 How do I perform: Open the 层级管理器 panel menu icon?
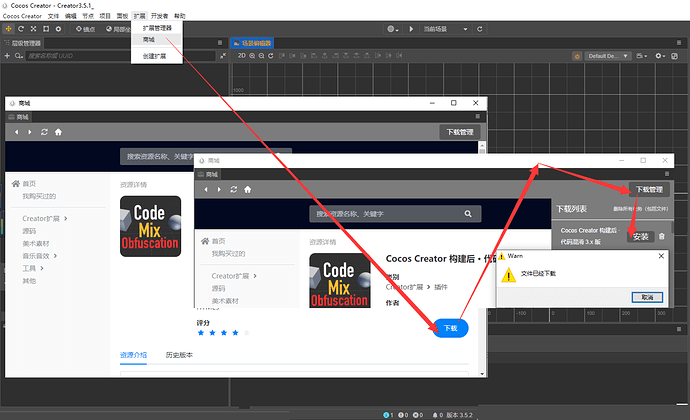click(x=220, y=43)
